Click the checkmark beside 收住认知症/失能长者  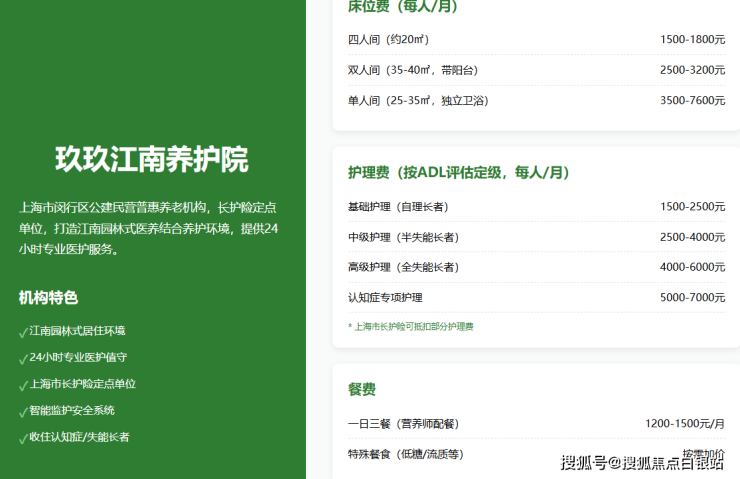23,438
